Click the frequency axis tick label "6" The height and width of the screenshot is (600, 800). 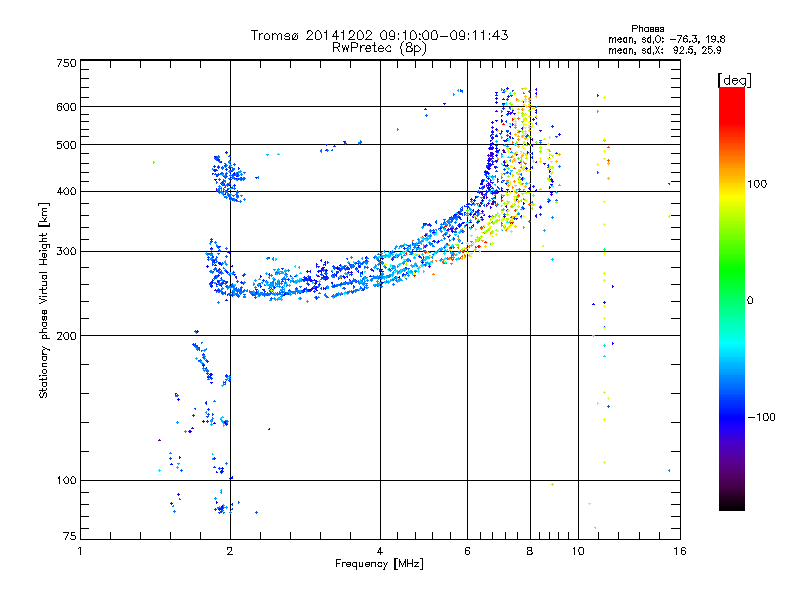coord(467,551)
